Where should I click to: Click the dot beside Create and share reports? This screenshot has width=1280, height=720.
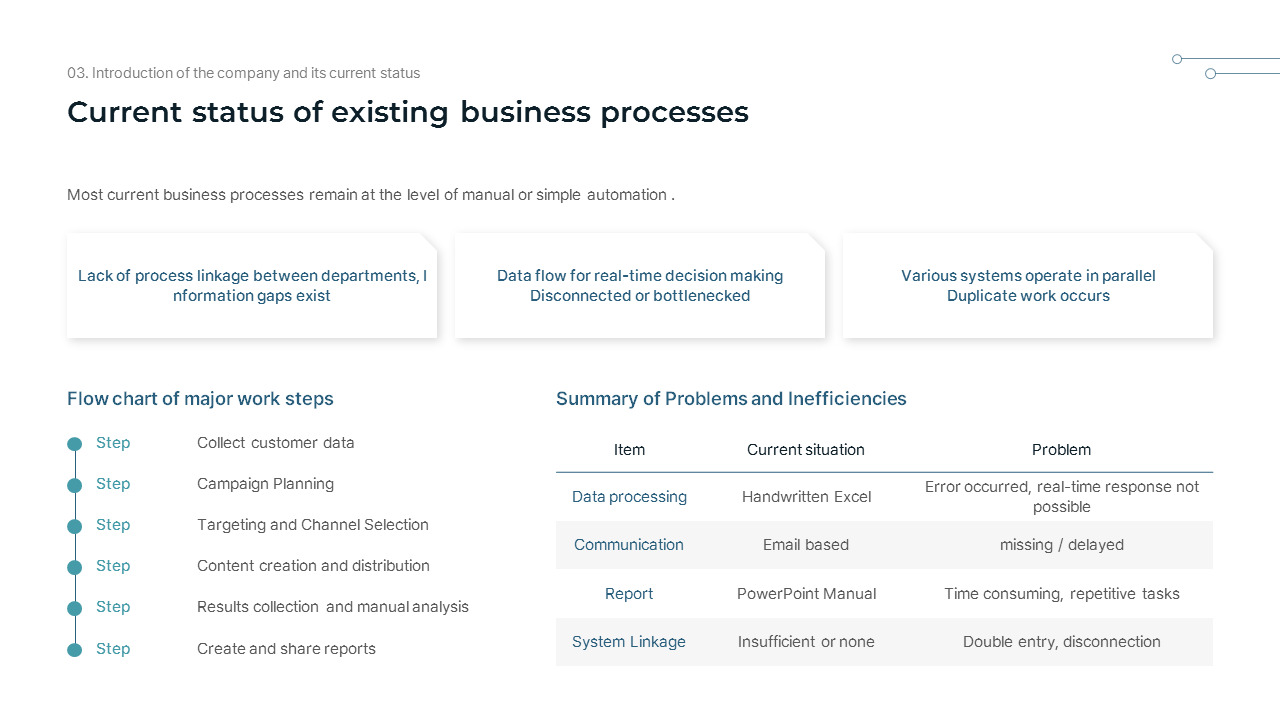coord(74,650)
